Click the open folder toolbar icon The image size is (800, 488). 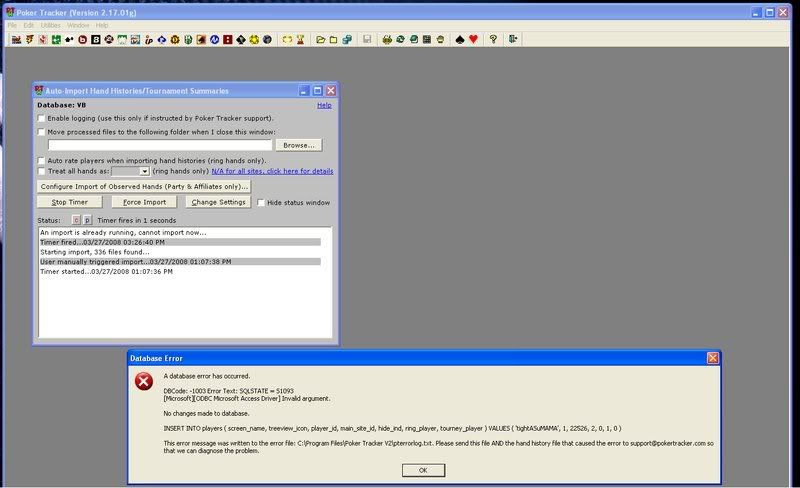320,40
